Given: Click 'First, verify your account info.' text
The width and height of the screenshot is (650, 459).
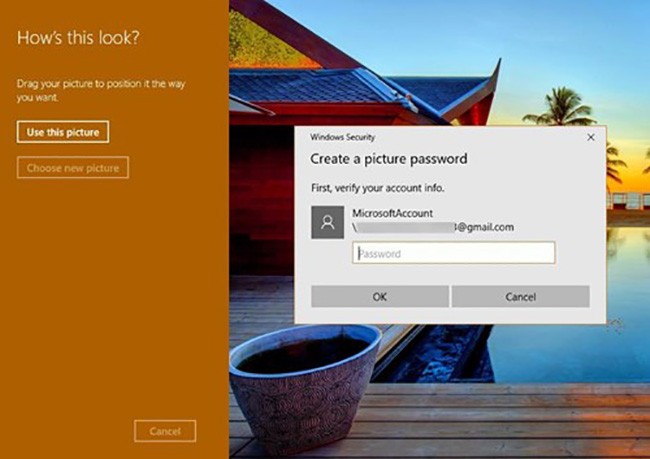Looking at the screenshot, I should (378, 188).
